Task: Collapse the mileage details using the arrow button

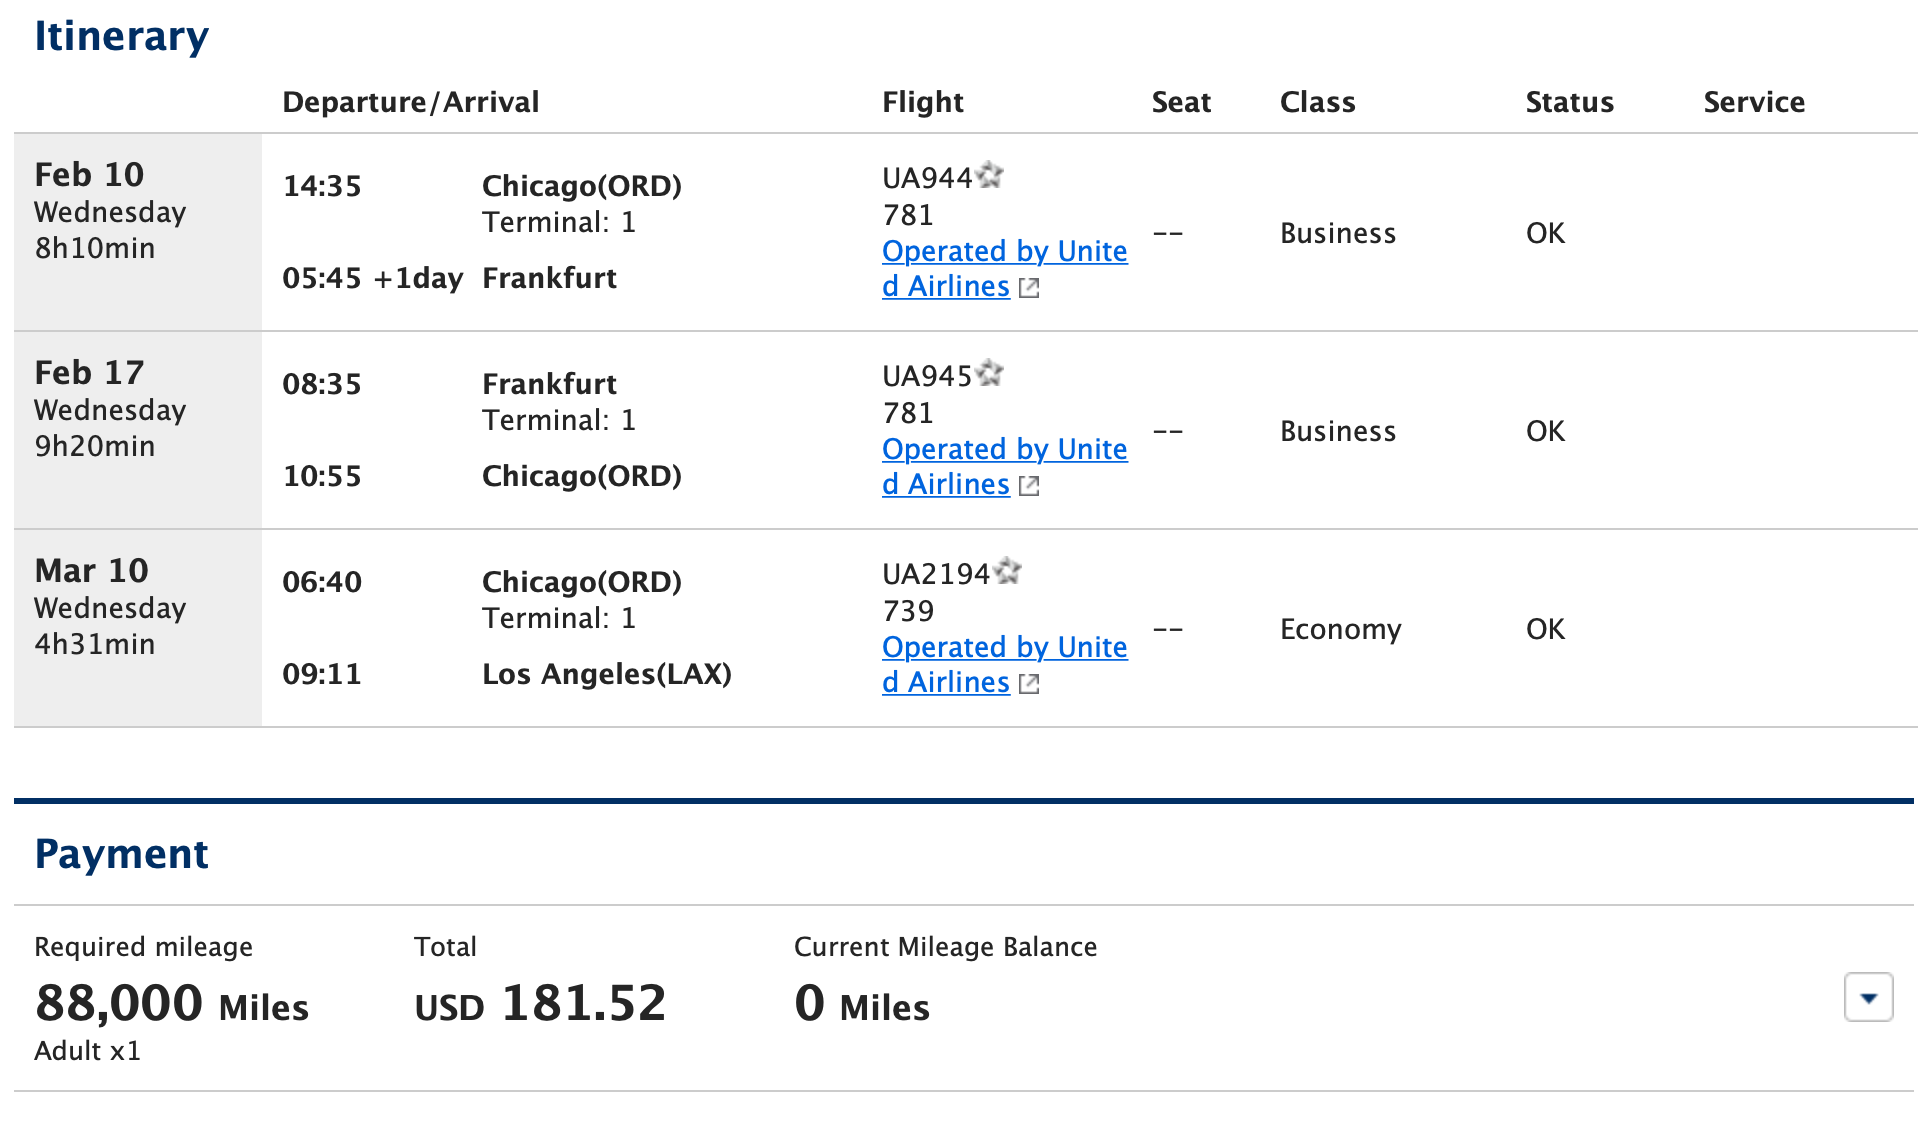Action: coord(1868,997)
